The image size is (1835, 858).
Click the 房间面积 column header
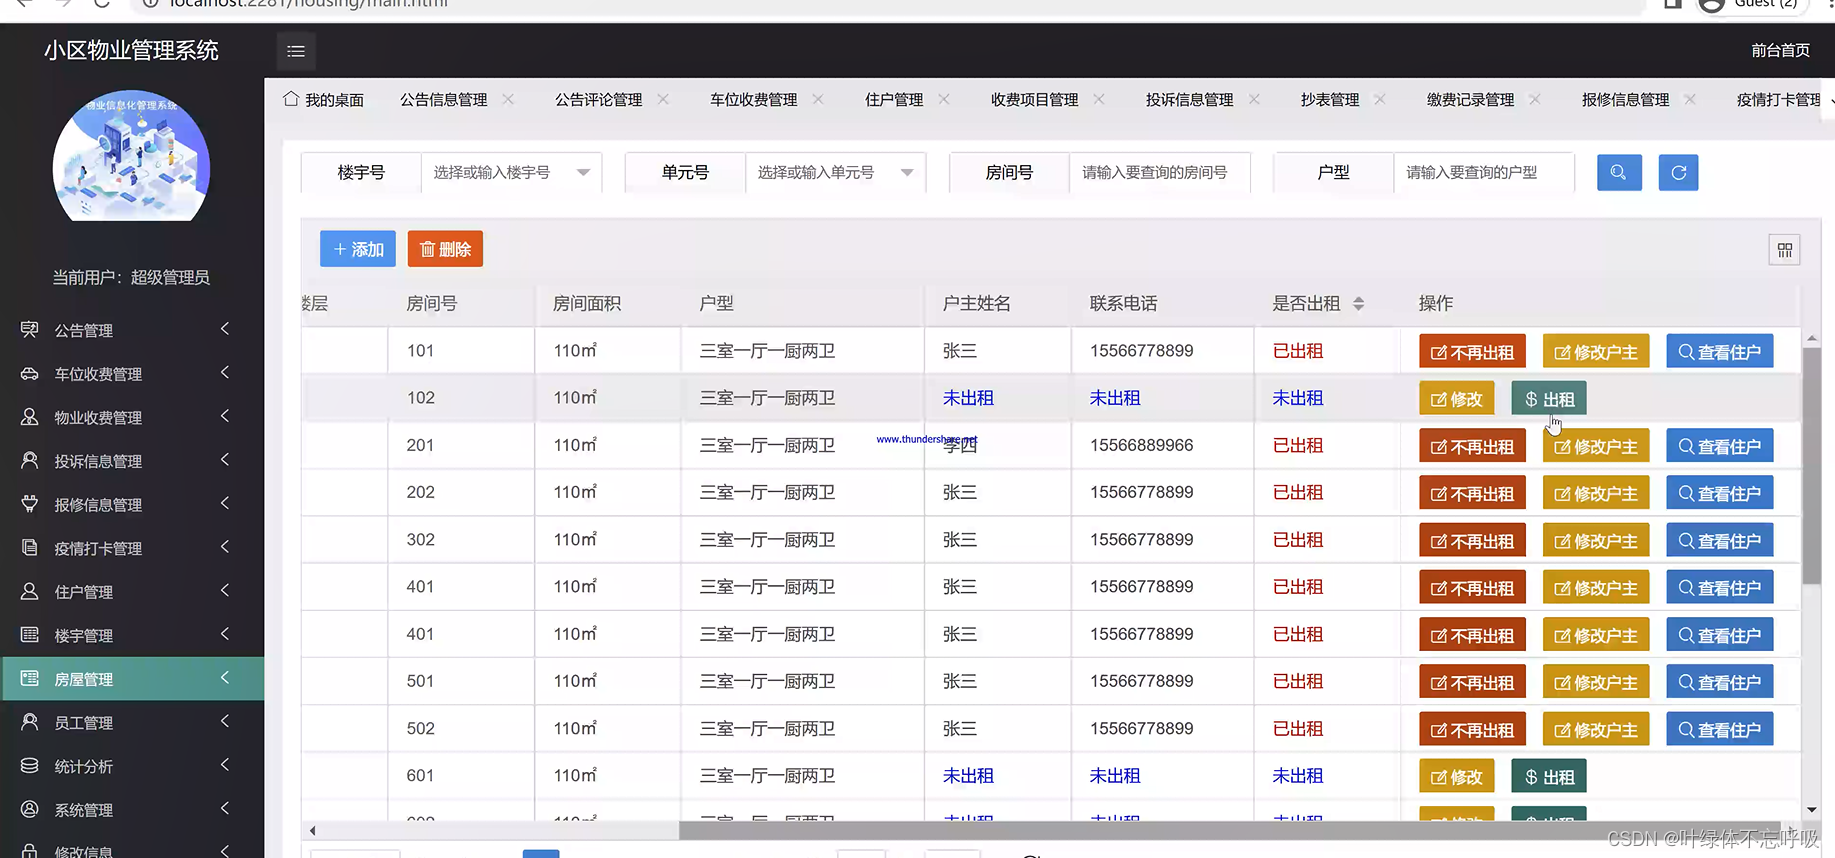tap(587, 303)
